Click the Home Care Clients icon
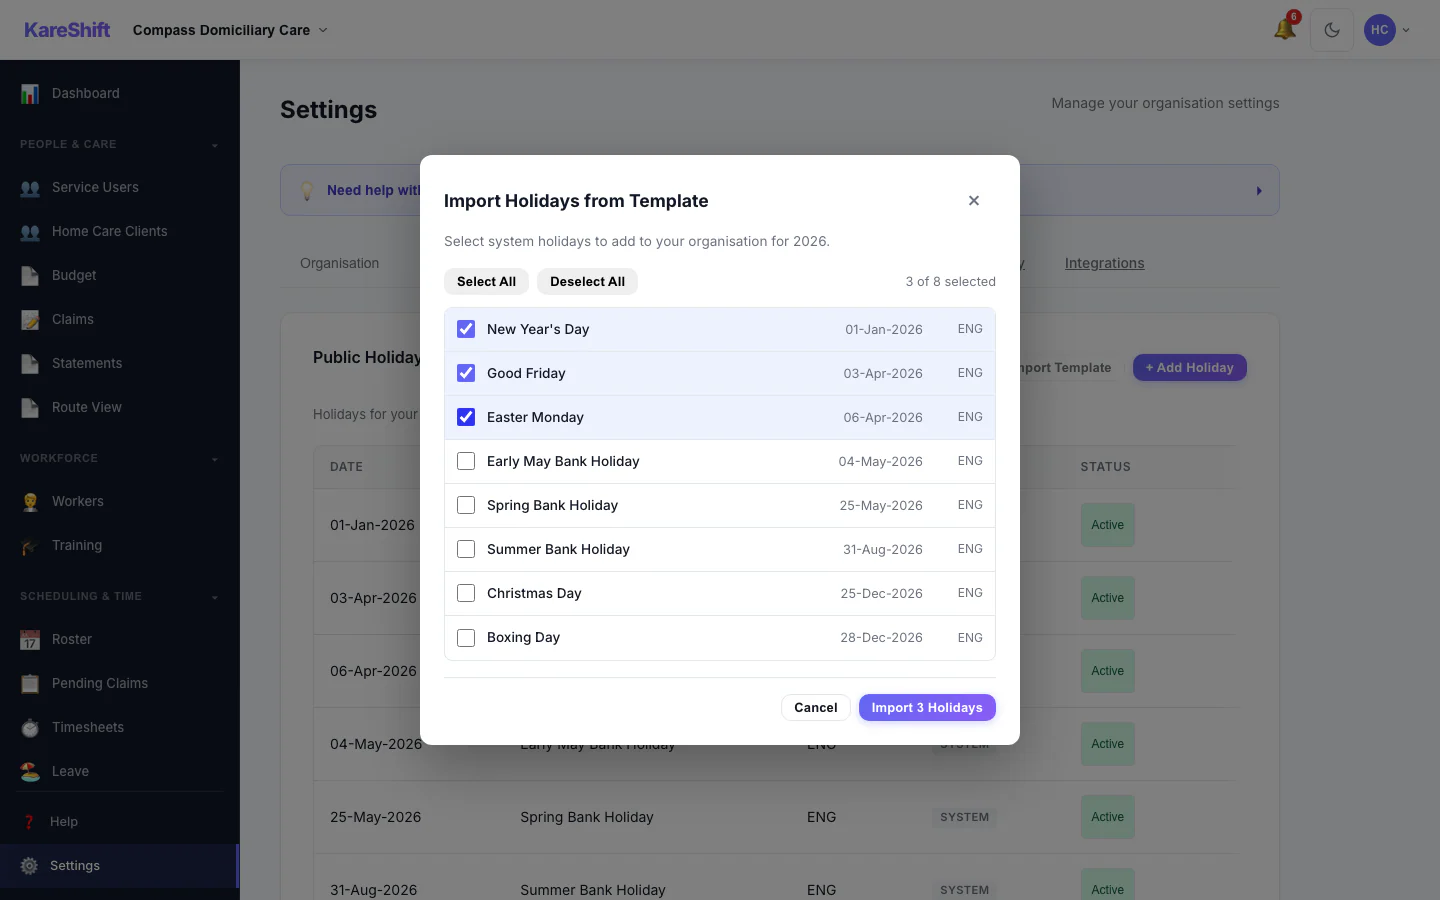1440x900 pixels. pyautogui.click(x=30, y=232)
